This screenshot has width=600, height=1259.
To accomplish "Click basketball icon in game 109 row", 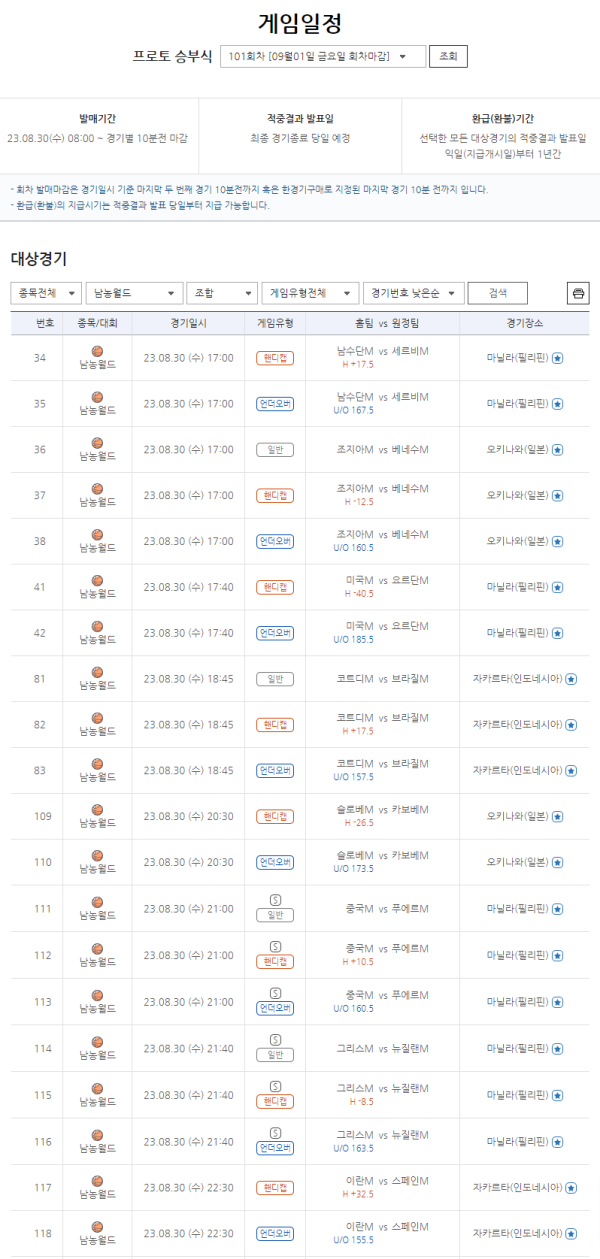I will click(x=97, y=809).
